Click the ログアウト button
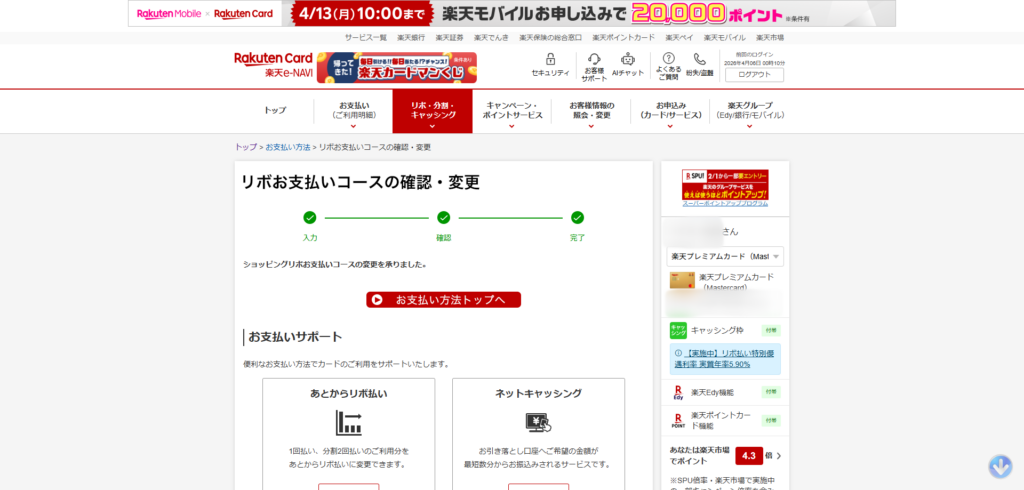The height and width of the screenshot is (490, 1024). pyautogui.click(x=754, y=74)
